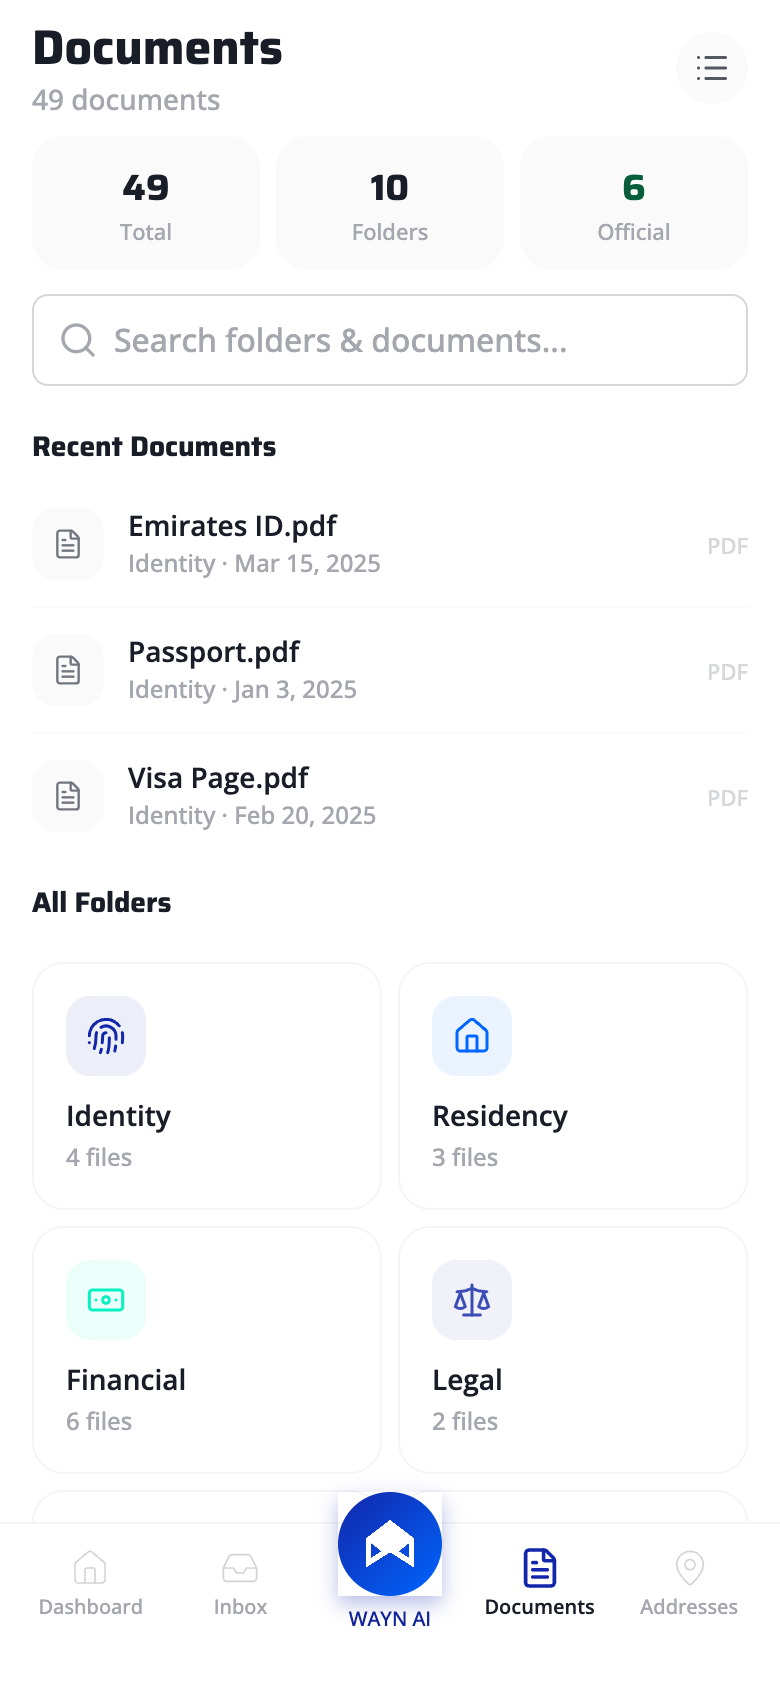This screenshot has width=780, height=1688.
Task: Select the Documents tab
Action: click(x=540, y=1582)
